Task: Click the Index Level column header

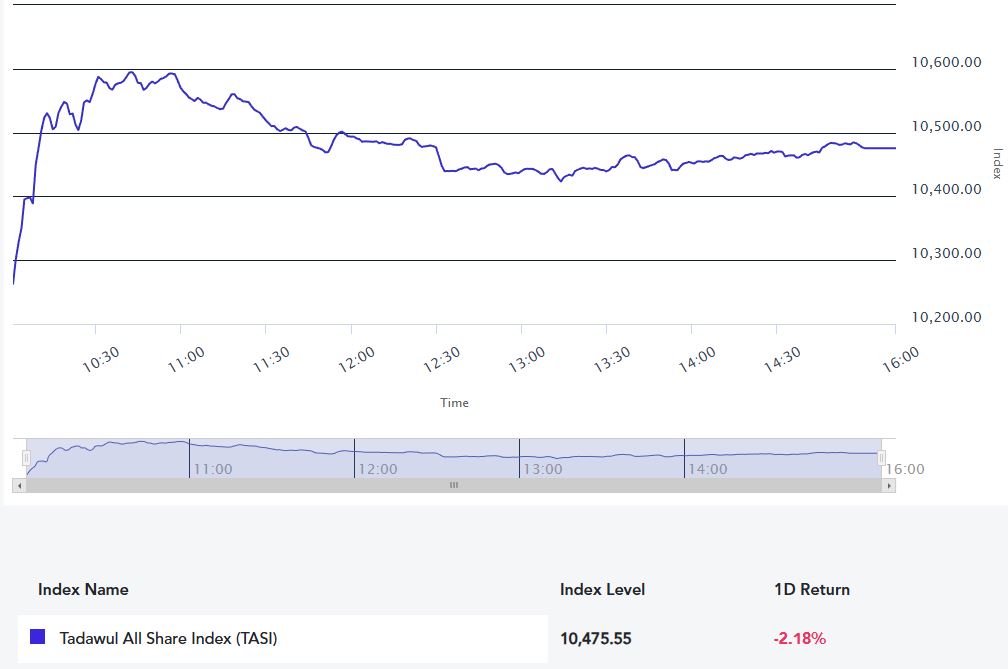Action: (602, 589)
